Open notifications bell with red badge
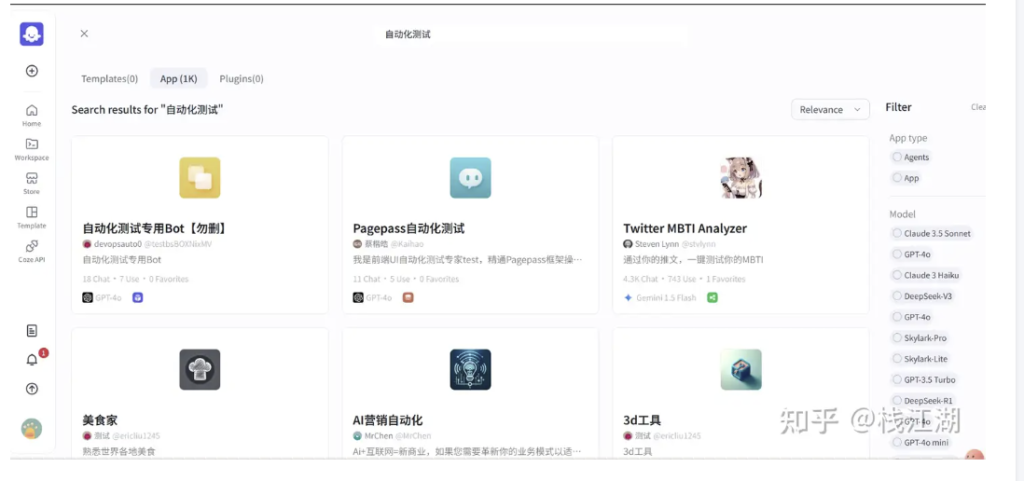The width and height of the screenshot is (1024, 481). point(32,359)
